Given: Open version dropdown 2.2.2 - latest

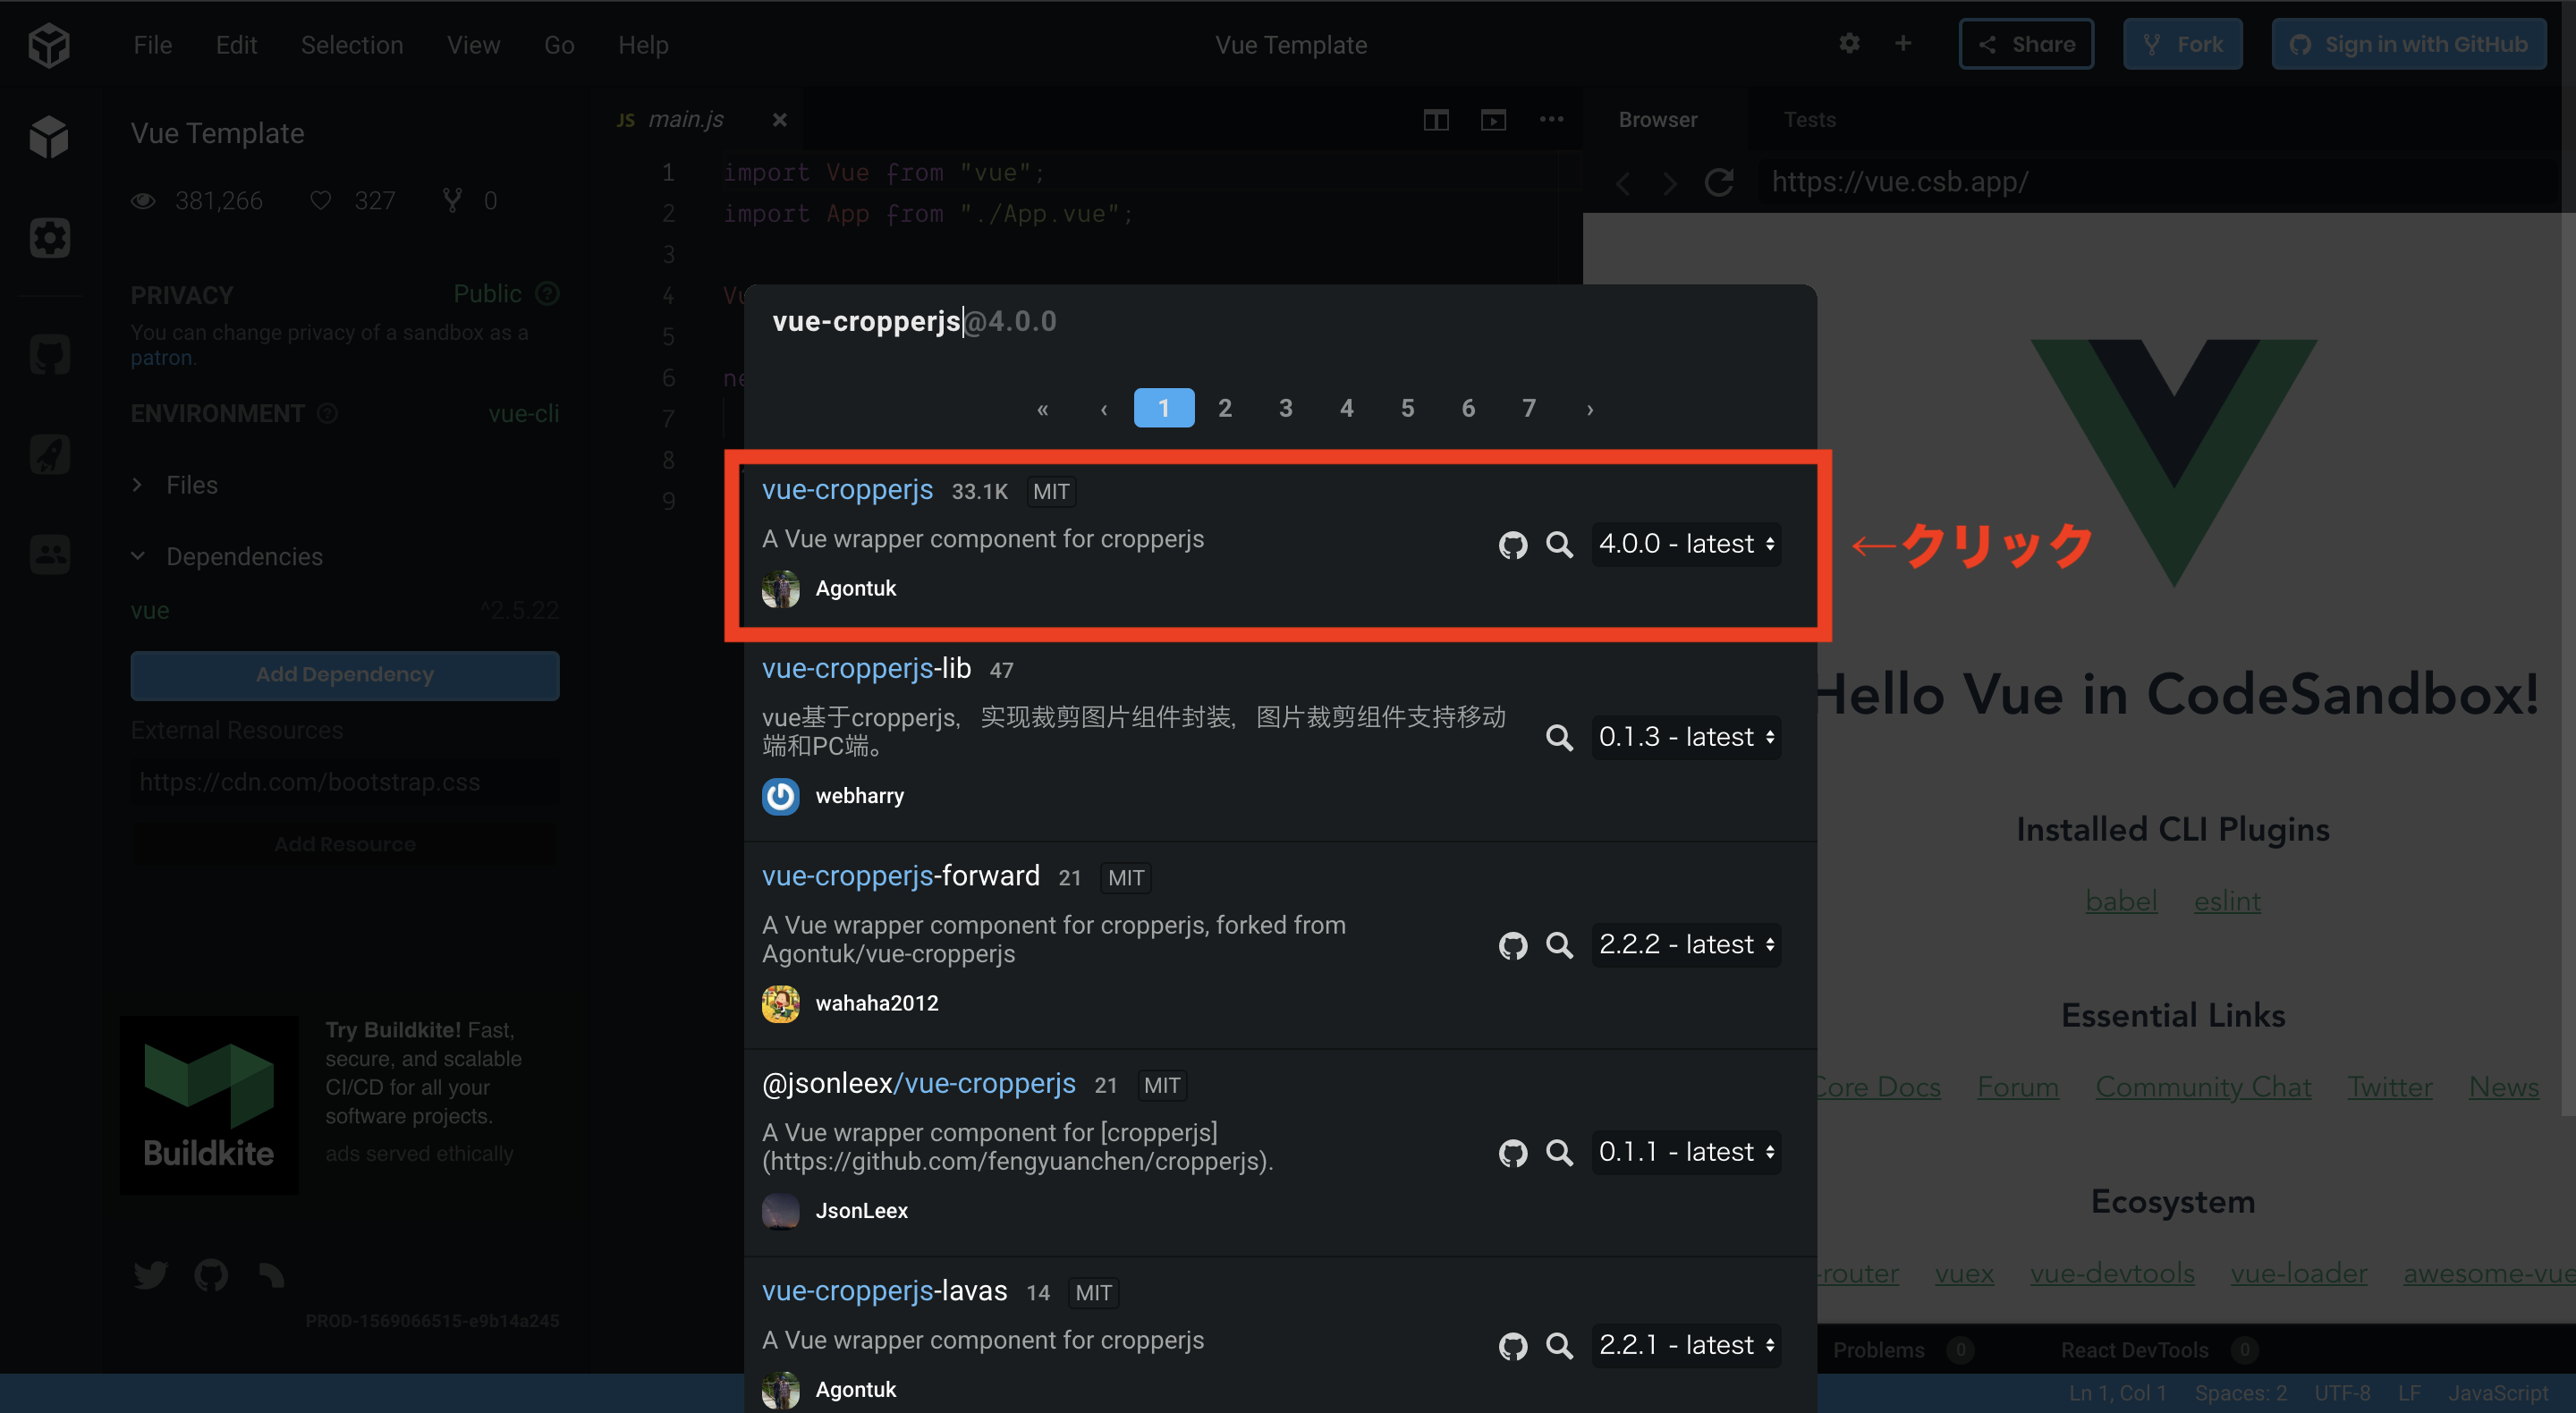Looking at the screenshot, I should [1686, 944].
